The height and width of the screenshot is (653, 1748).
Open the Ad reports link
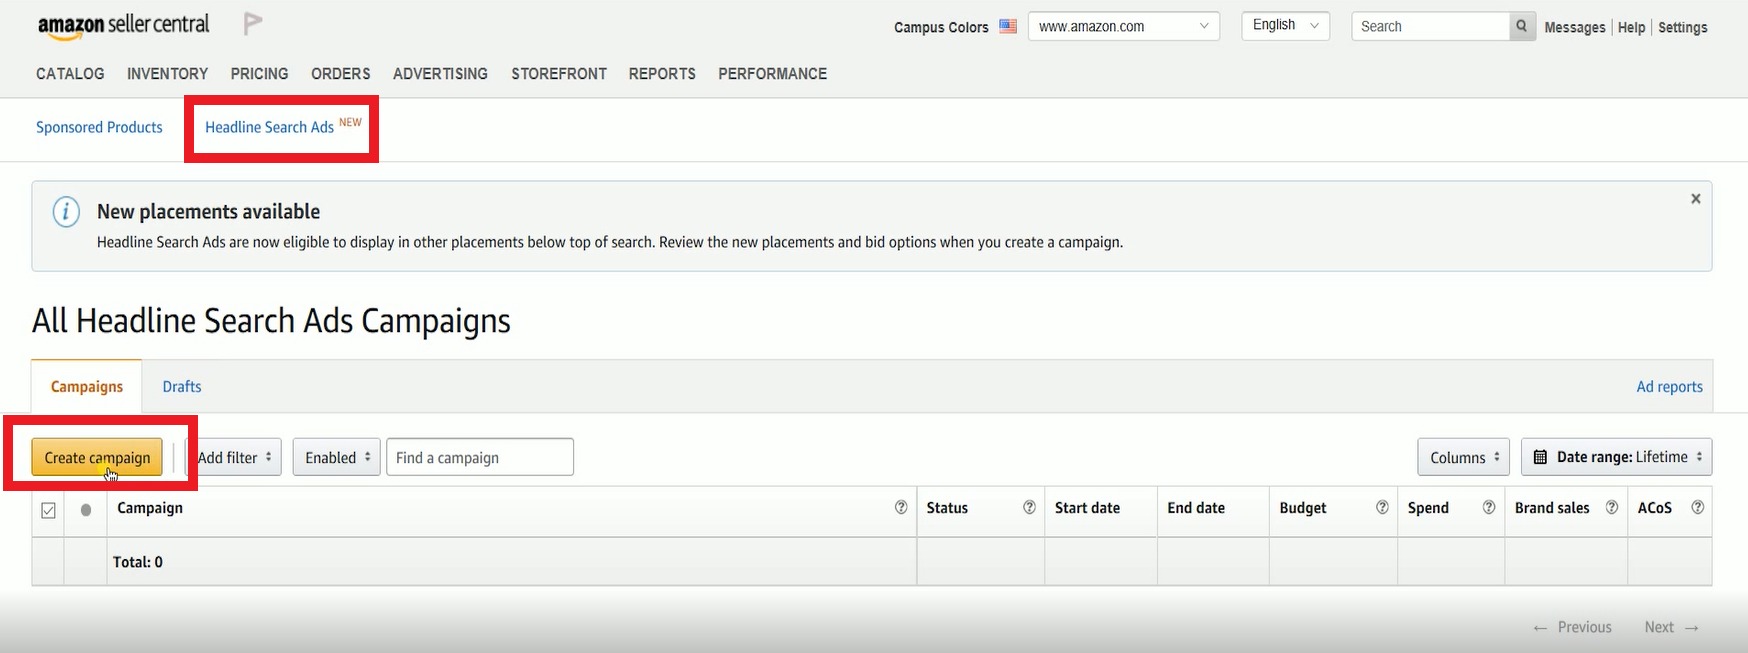pos(1669,387)
